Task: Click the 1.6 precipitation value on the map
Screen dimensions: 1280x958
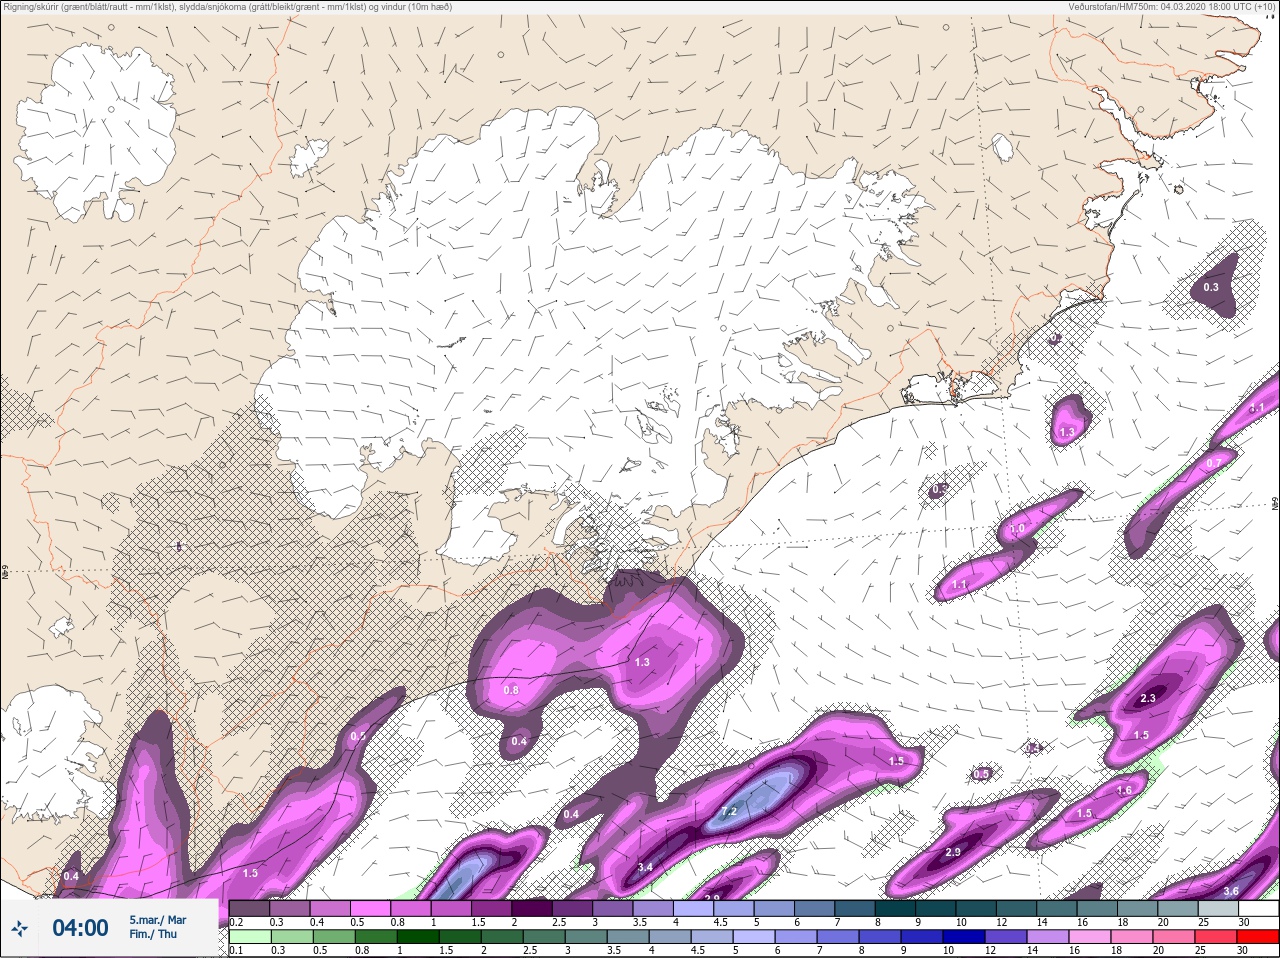Action: (x=1124, y=790)
